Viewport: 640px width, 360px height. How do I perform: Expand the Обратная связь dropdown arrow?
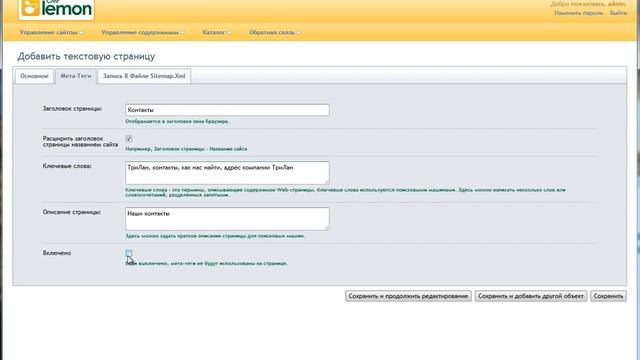[x=298, y=33]
